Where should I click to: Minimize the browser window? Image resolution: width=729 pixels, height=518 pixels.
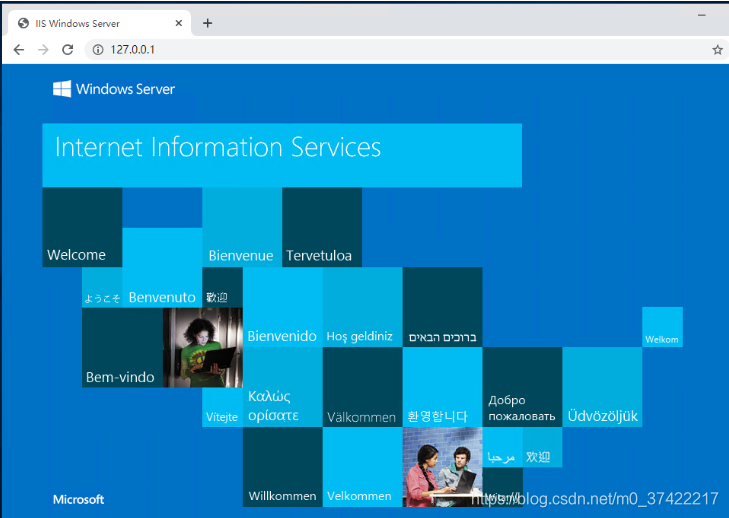coord(702,15)
